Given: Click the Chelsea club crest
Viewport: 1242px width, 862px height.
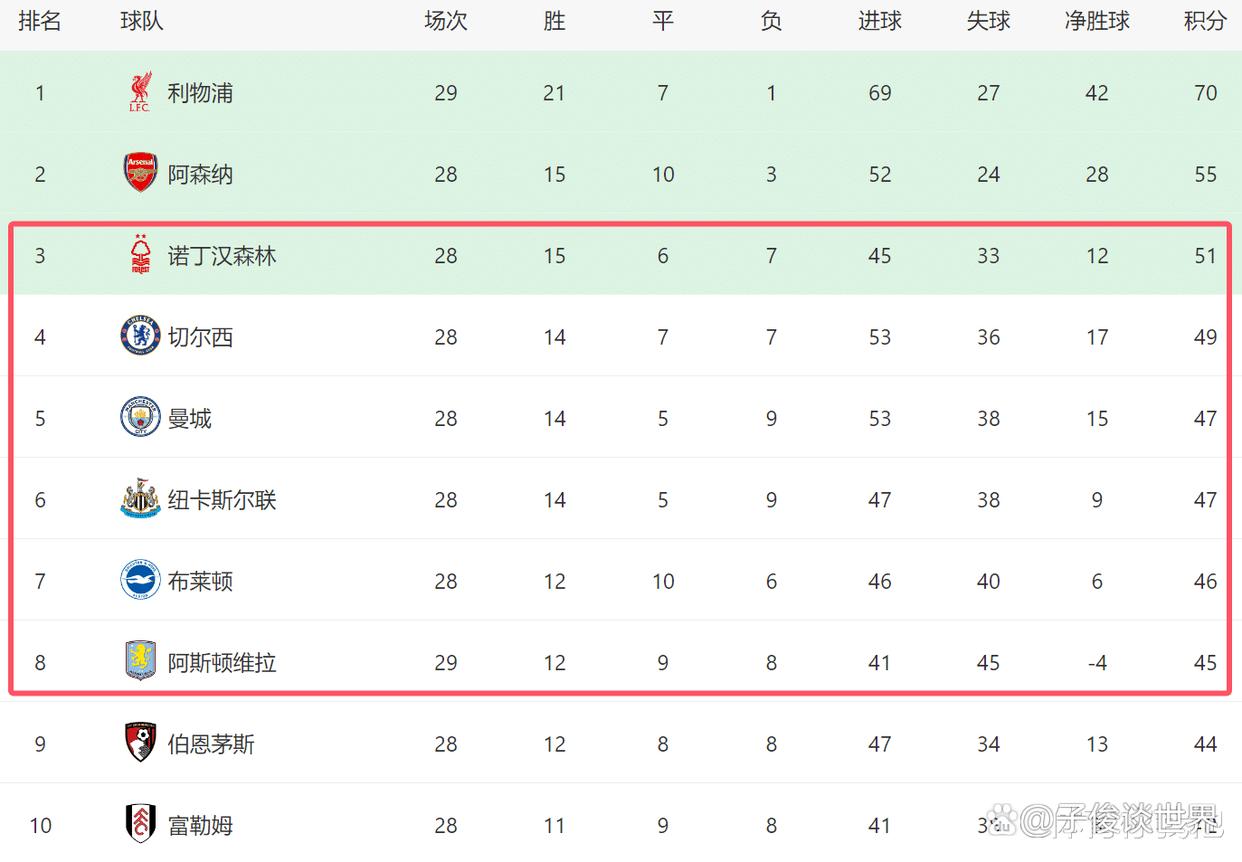Looking at the screenshot, I should (x=140, y=336).
